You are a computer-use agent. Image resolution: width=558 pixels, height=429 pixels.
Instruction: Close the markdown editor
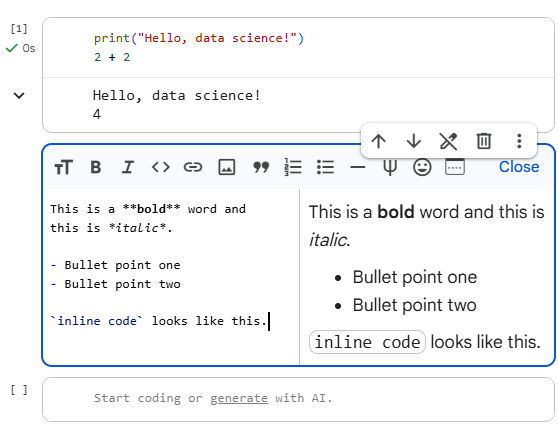coord(519,167)
